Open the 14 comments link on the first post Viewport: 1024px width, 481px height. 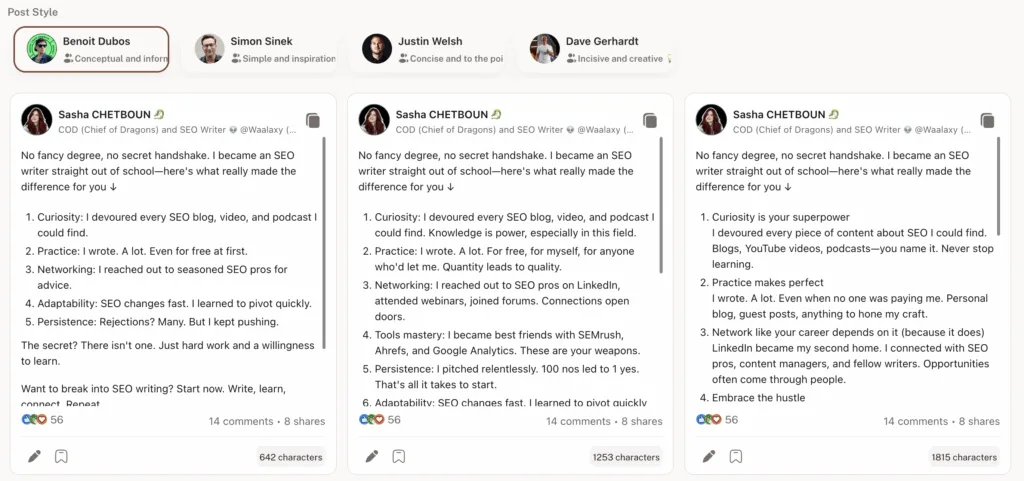pyautogui.click(x=241, y=422)
